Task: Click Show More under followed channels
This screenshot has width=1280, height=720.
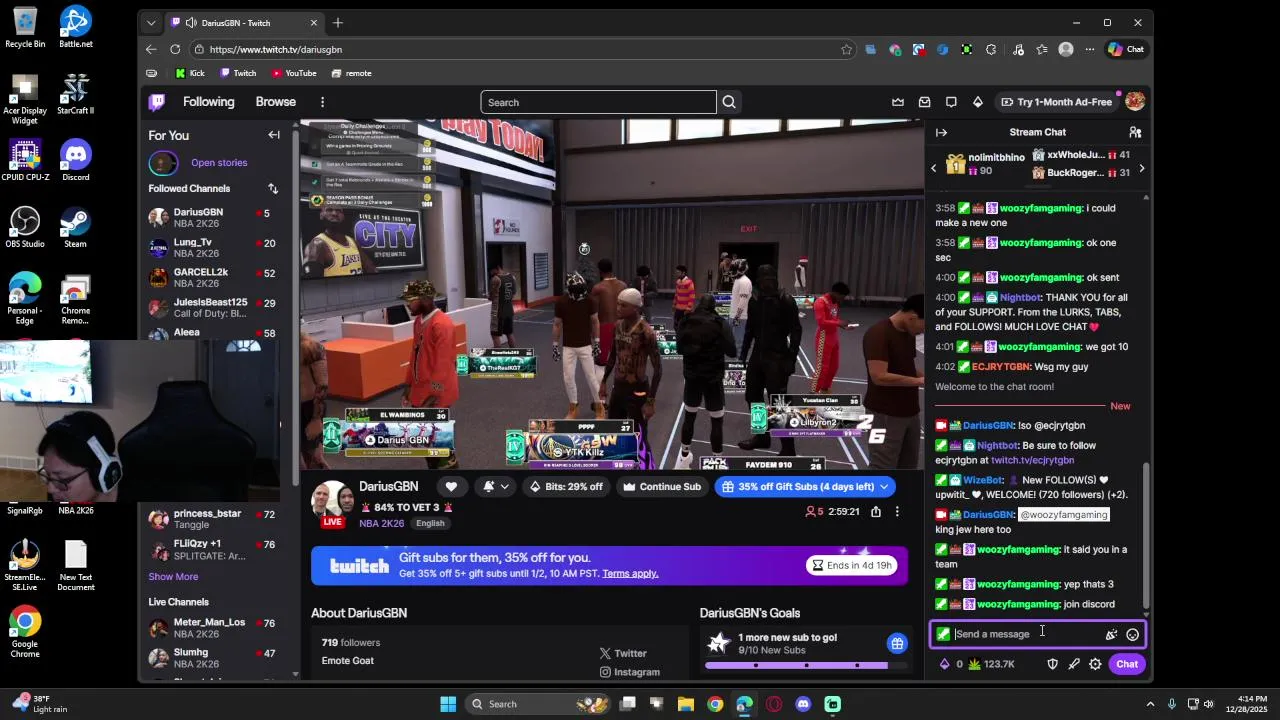Action: coord(173,577)
